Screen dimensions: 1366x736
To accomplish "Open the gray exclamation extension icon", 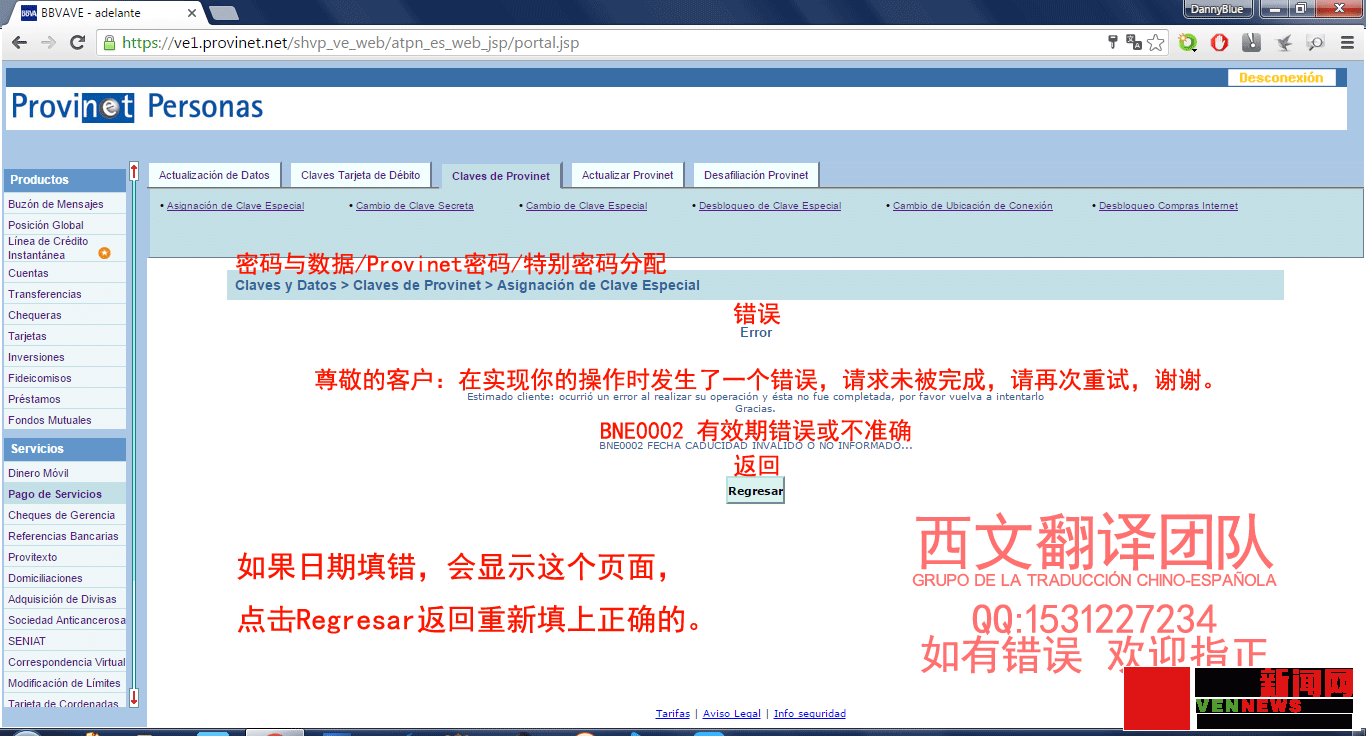I will (1251, 43).
